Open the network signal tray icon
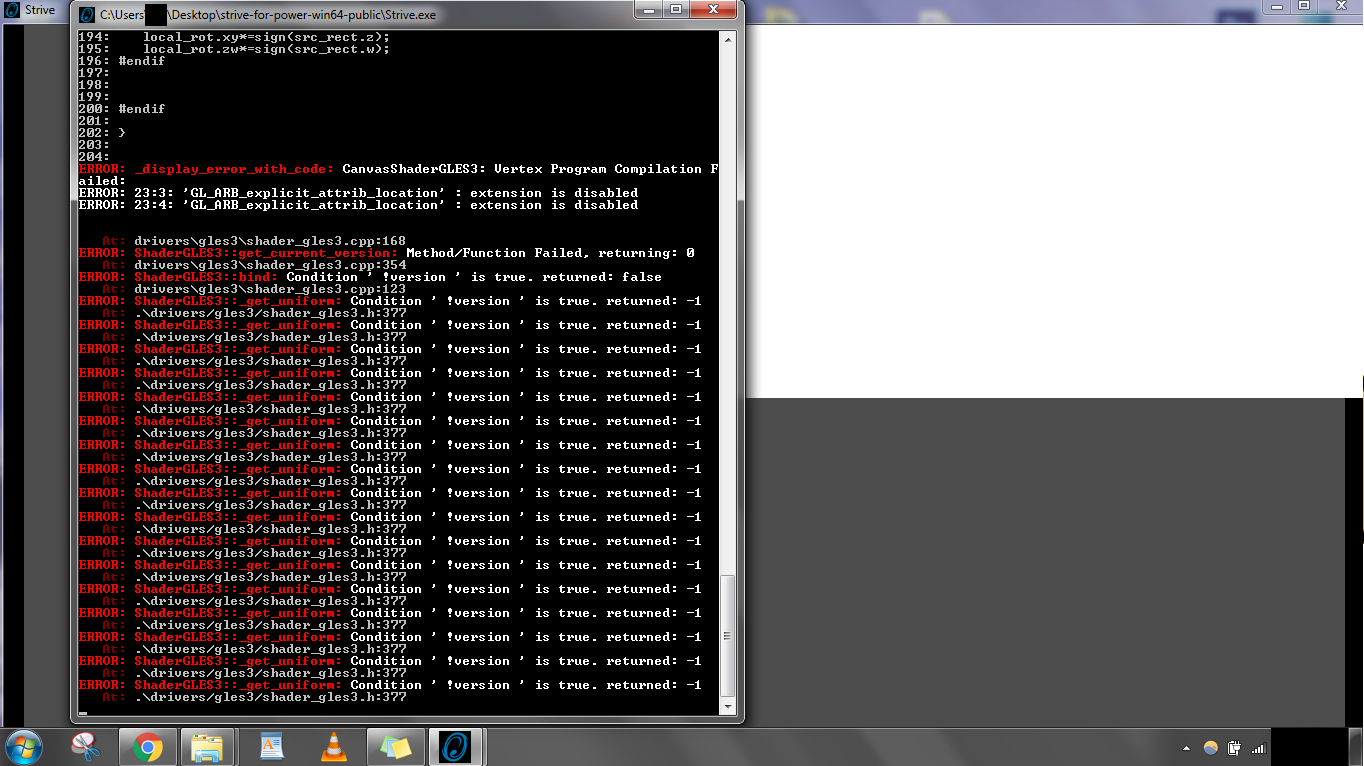The image size is (1364, 766). [1258, 748]
